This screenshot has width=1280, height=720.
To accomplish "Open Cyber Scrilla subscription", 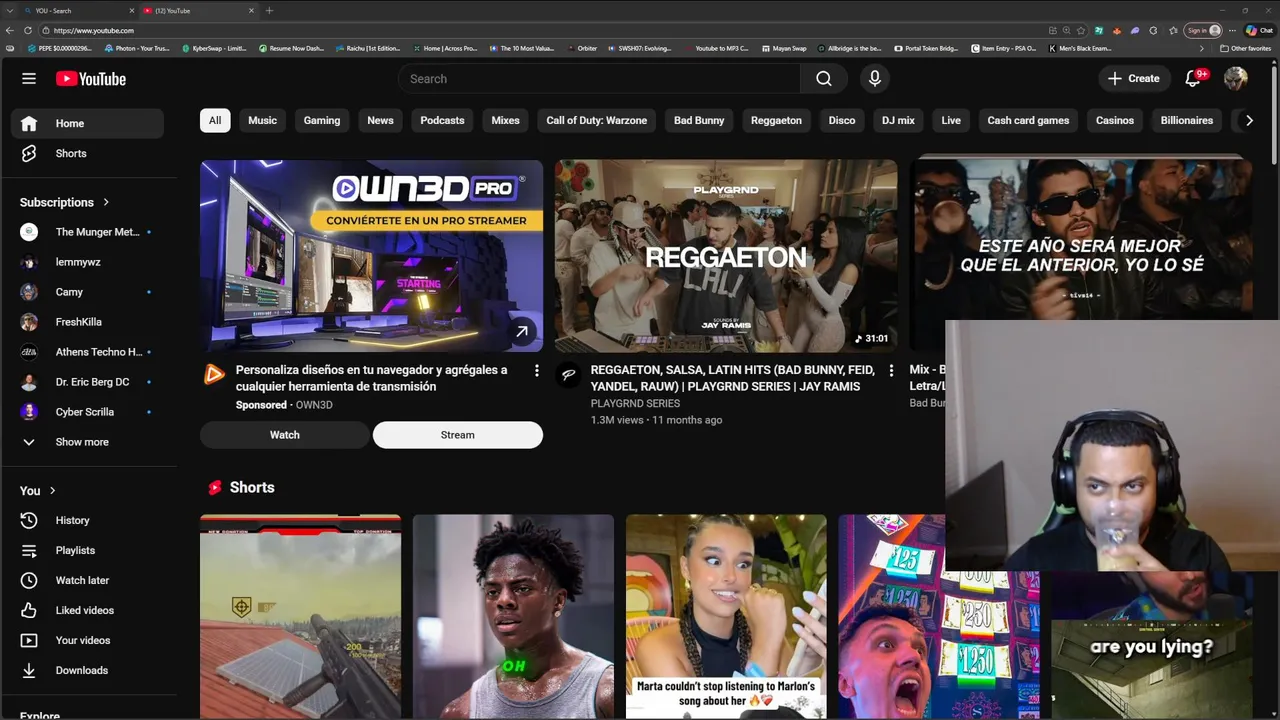I will 87,412.
